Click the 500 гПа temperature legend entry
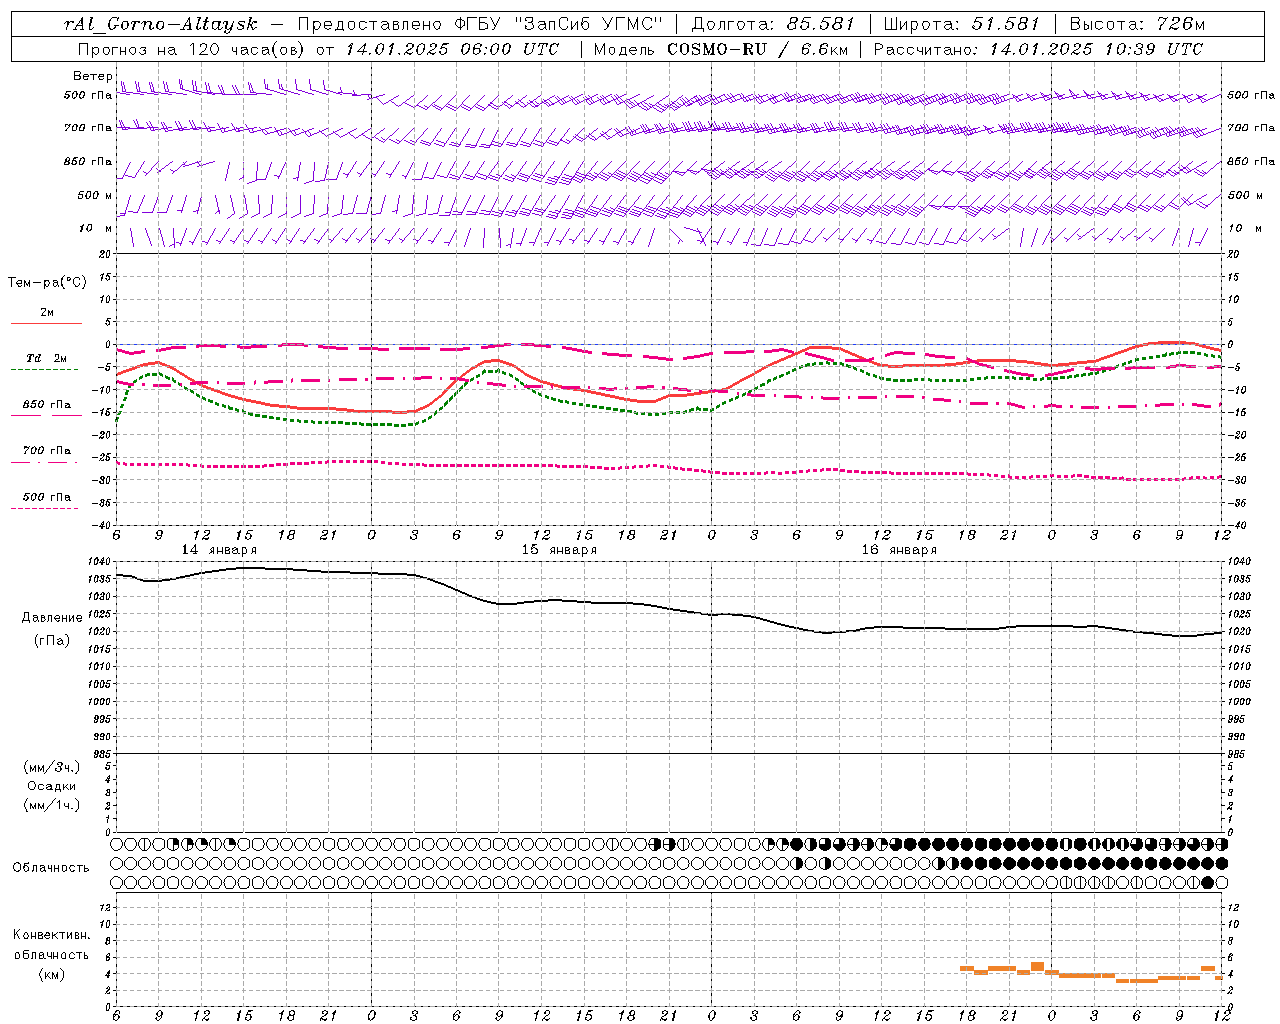The width and height of the screenshot is (1280, 1024). point(47,497)
